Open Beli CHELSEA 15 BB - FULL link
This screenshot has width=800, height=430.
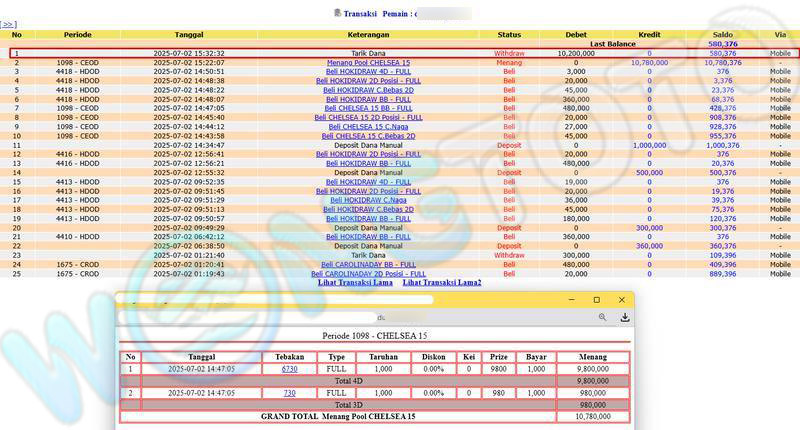[368, 108]
